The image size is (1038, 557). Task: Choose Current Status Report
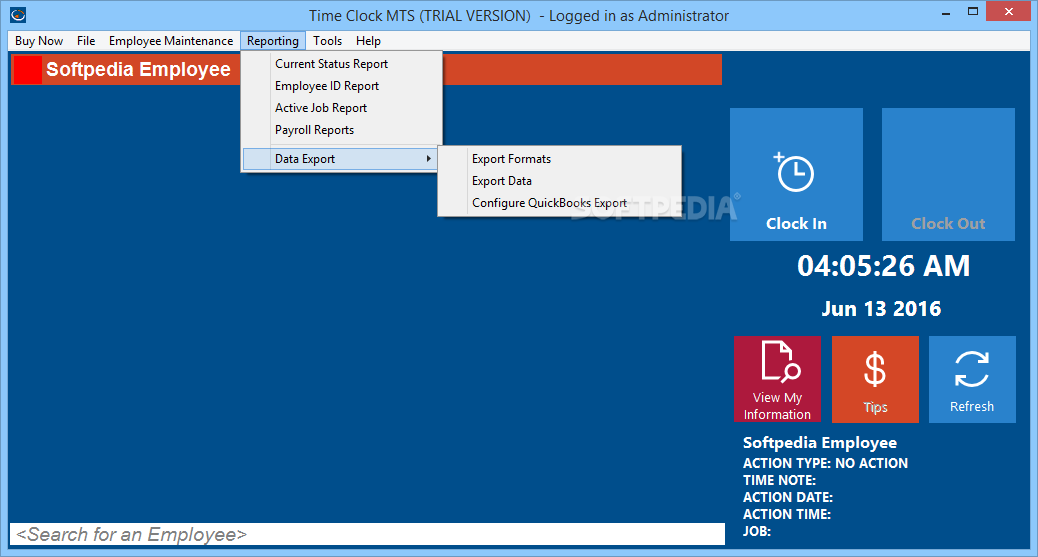coord(342,64)
